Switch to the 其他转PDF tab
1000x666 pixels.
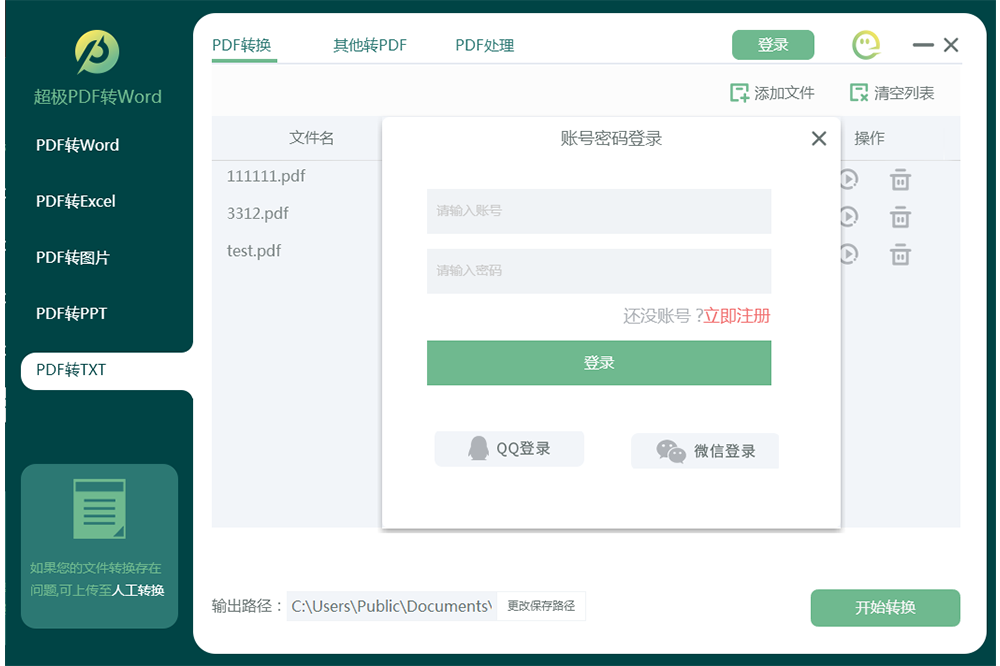tap(370, 45)
